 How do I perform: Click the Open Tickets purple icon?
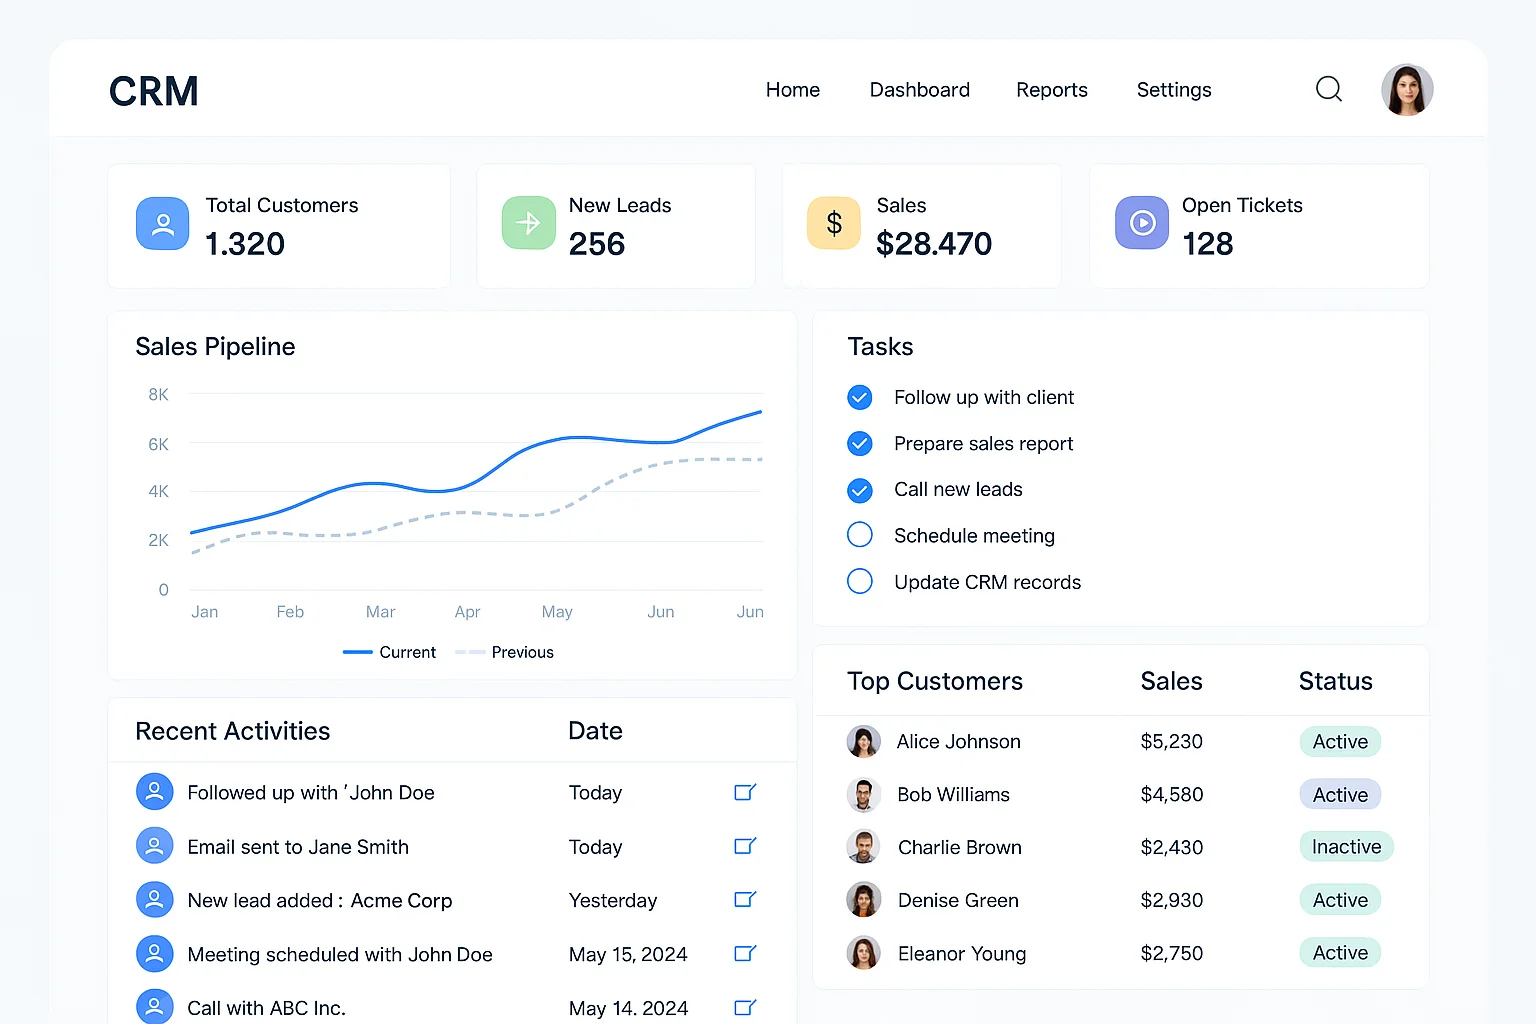pos(1142,223)
